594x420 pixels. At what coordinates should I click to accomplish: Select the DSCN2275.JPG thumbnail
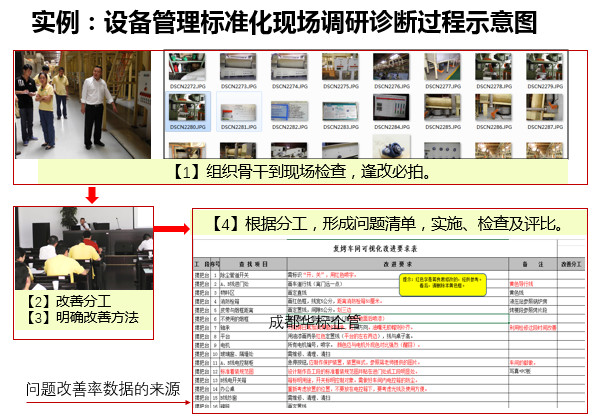pos(341,67)
